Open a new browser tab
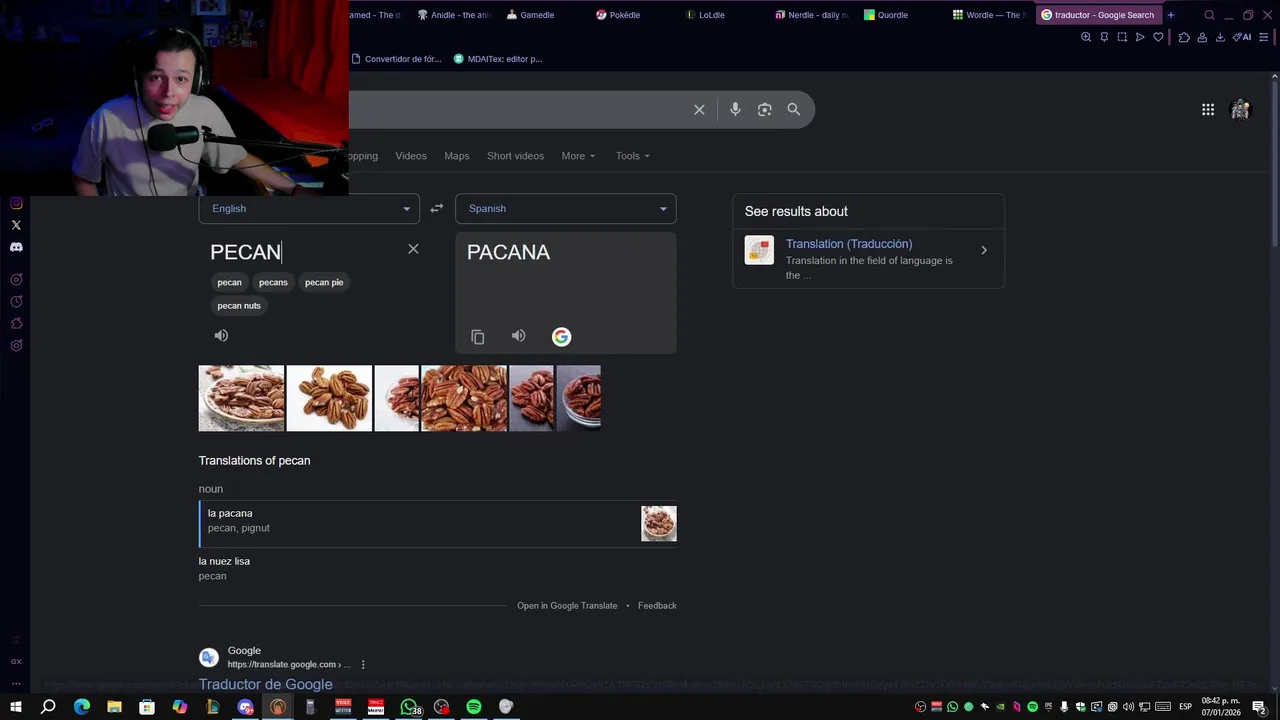Image resolution: width=1280 pixels, height=720 pixels. [x=1171, y=15]
